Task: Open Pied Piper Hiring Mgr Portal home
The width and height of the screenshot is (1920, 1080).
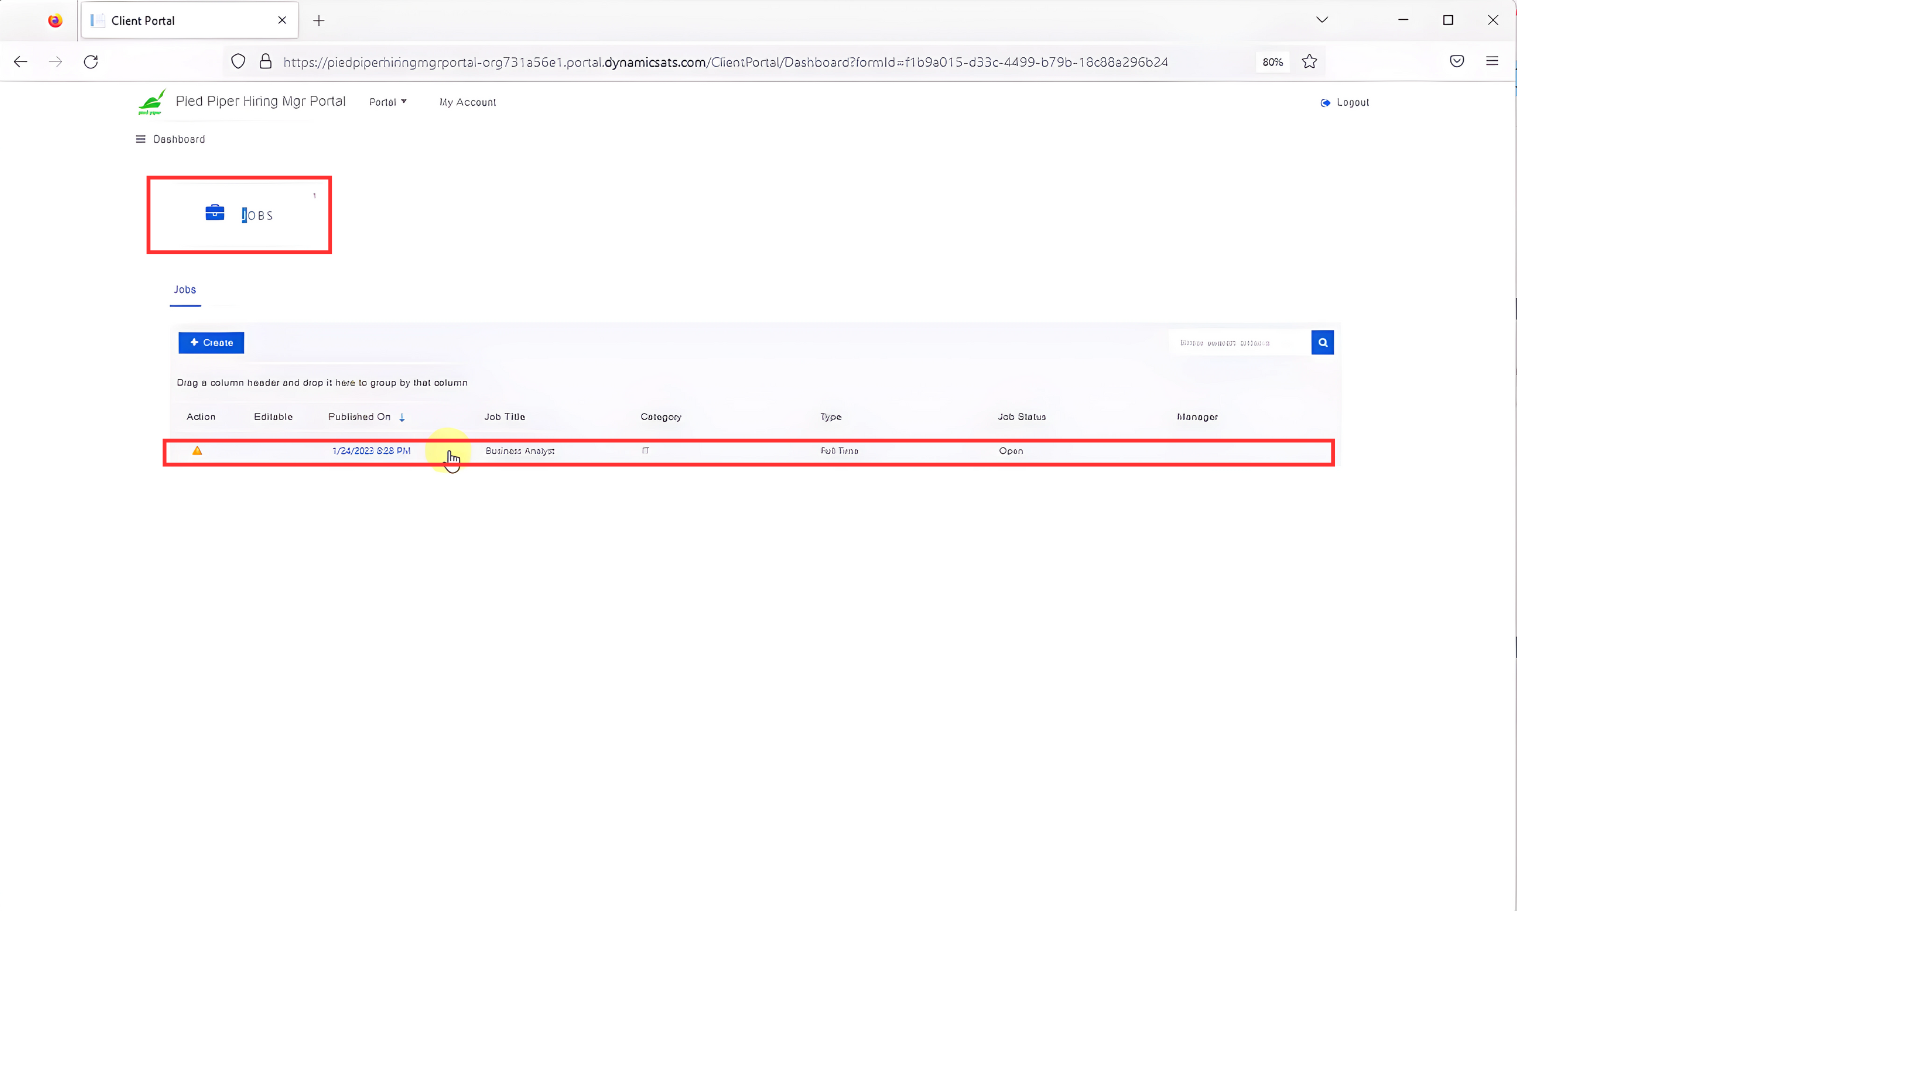Action: 261,101
